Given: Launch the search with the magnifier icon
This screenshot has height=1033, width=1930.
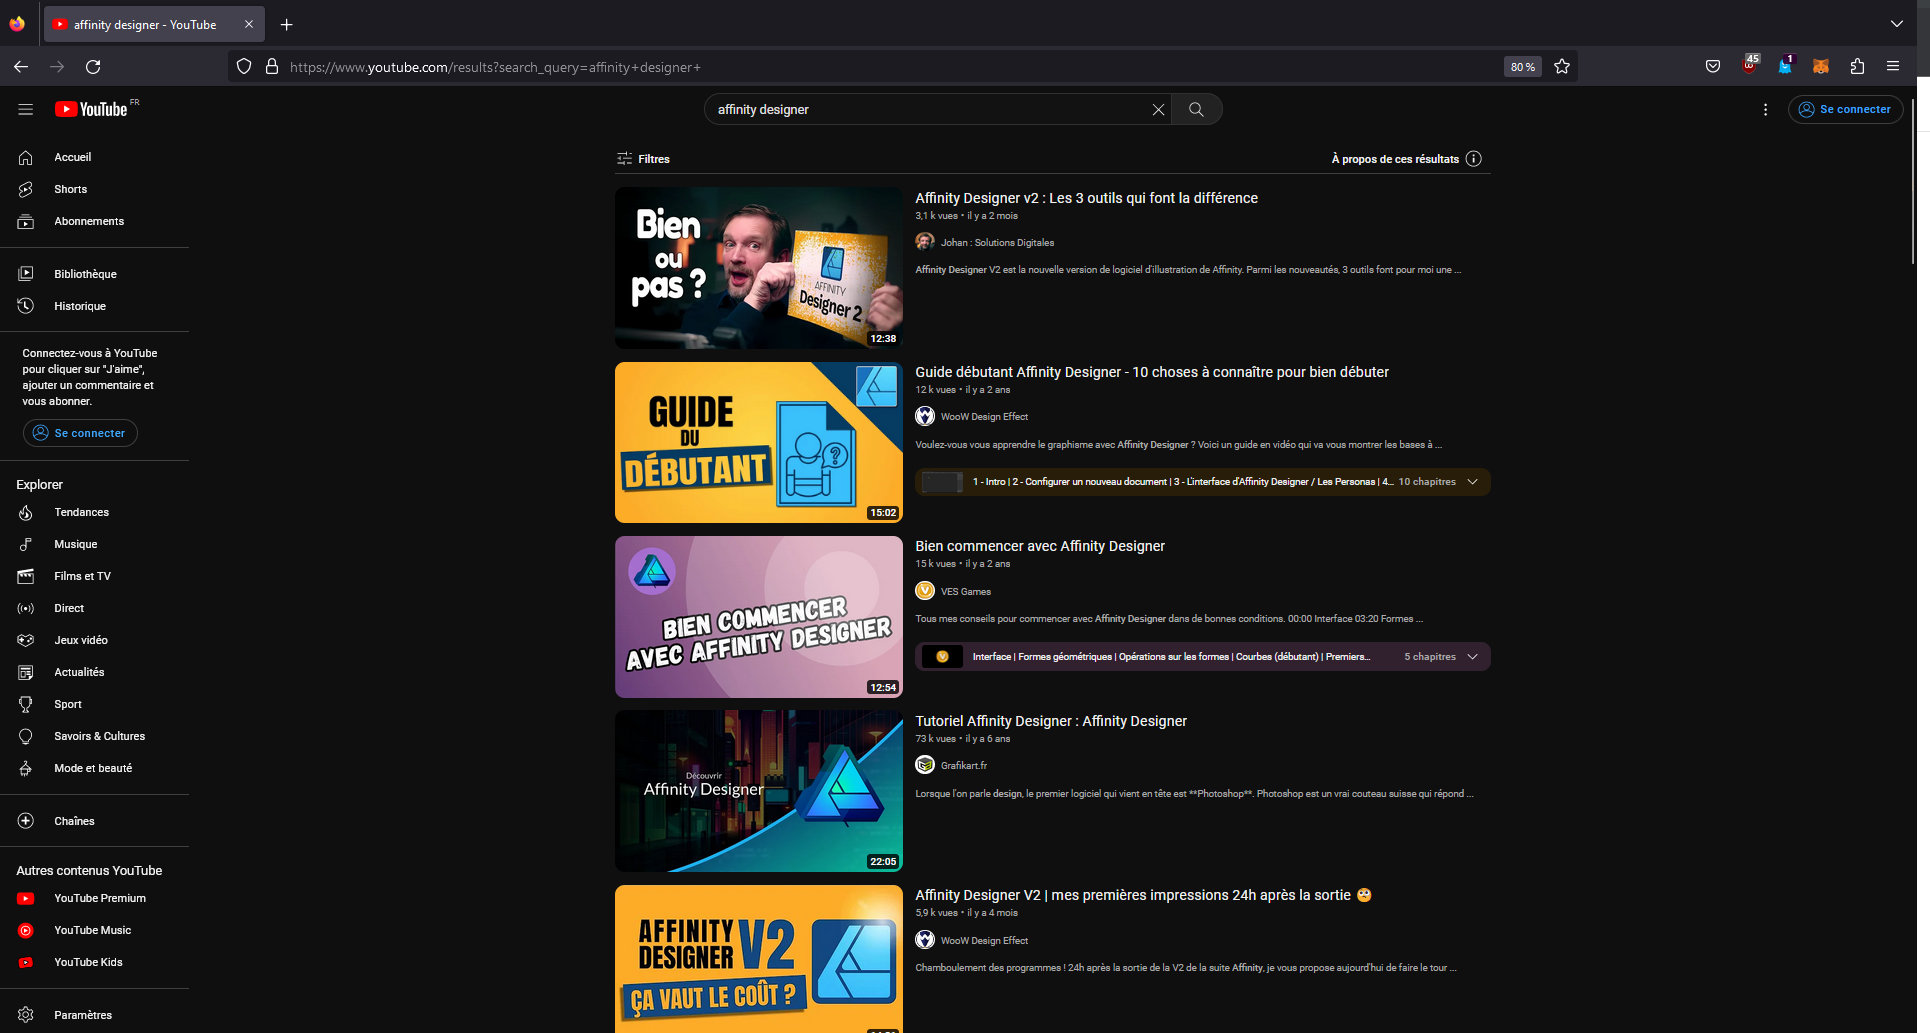Looking at the screenshot, I should point(1196,109).
